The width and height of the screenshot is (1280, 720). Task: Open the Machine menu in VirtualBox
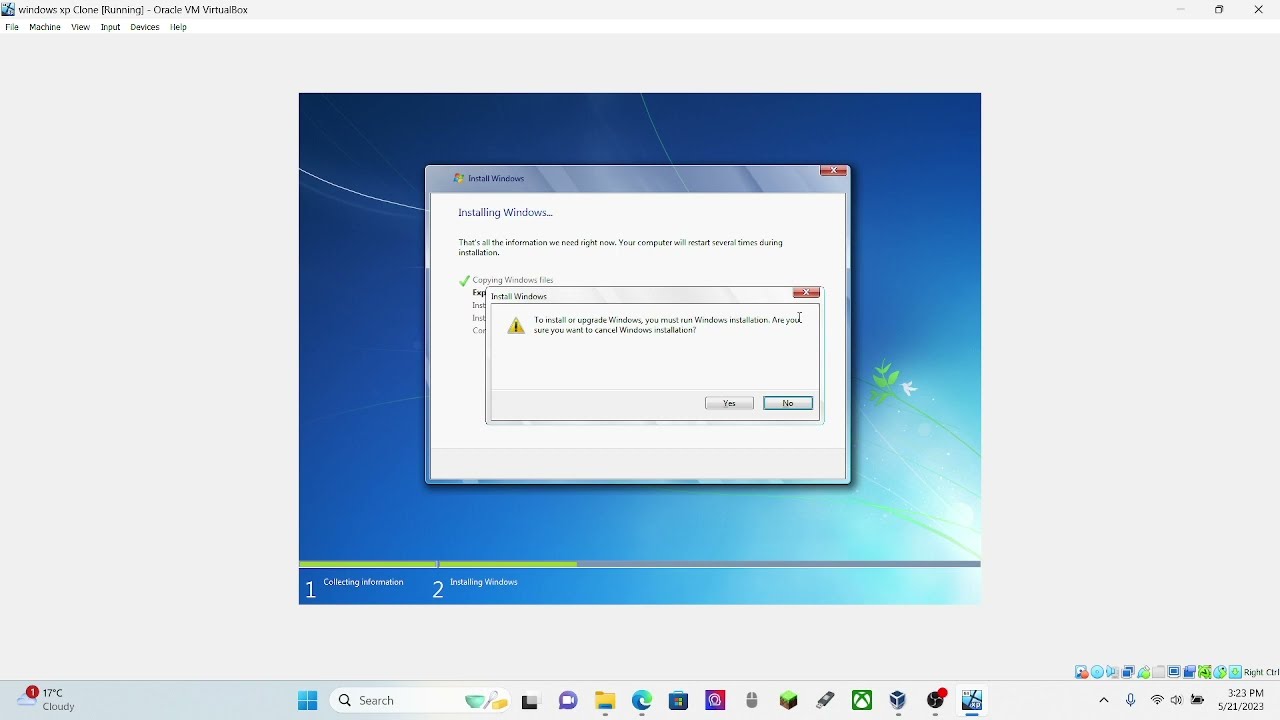(x=45, y=27)
